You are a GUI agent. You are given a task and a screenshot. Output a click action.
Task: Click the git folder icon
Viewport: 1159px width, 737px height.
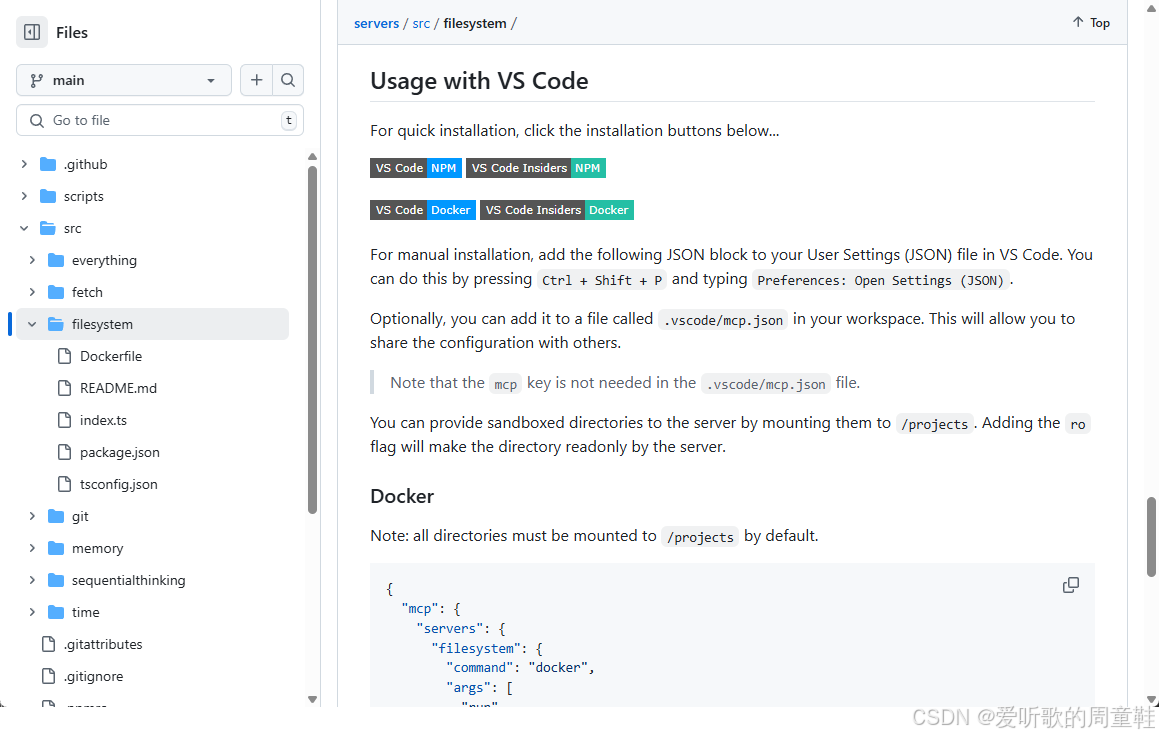(x=55, y=516)
